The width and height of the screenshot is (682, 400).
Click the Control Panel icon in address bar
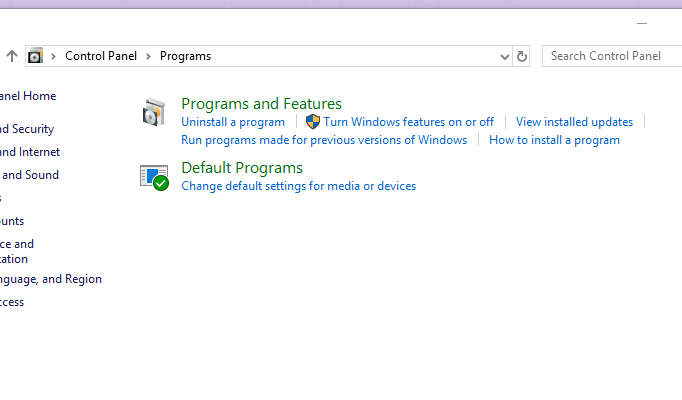(x=35, y=56)
